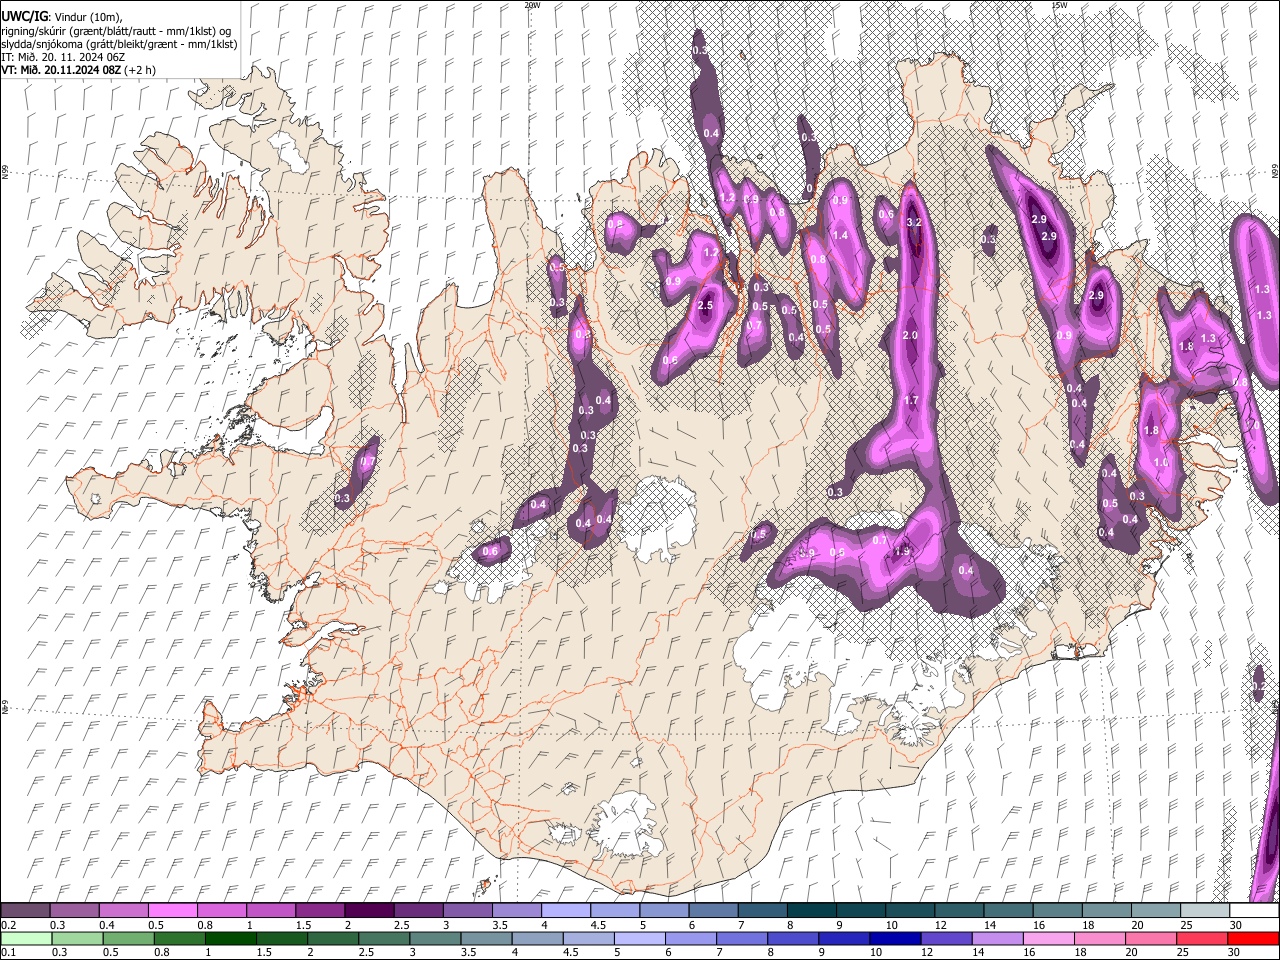Select the pale green 0.1 swatch in lower legend
The width and height of the screenshot is (1280, 960).
(26, 939)
